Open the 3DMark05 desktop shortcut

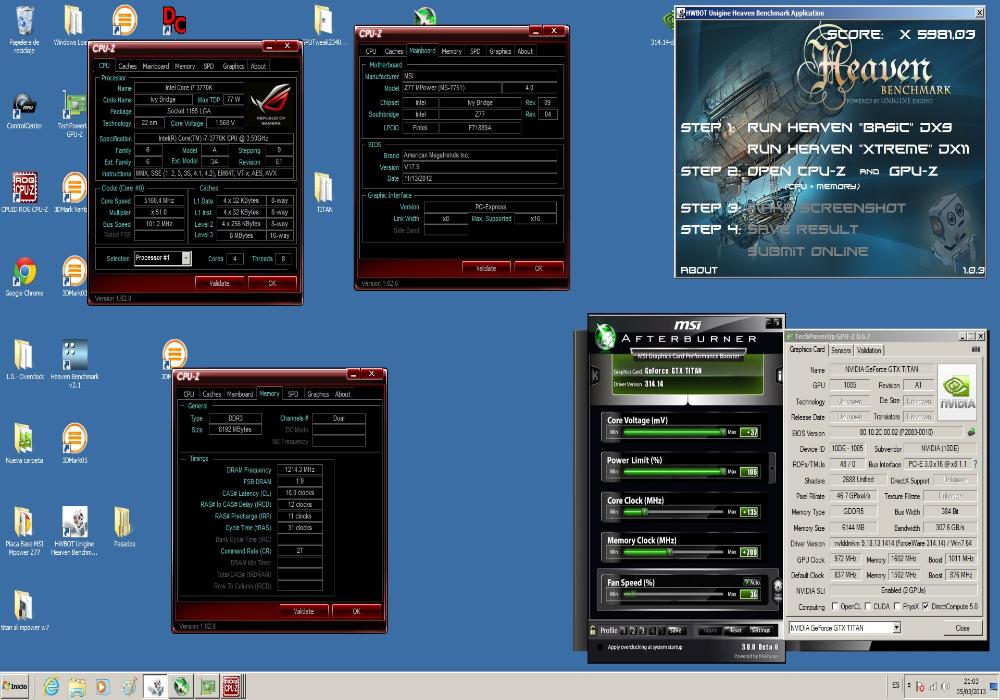click(x=75, y=442)
